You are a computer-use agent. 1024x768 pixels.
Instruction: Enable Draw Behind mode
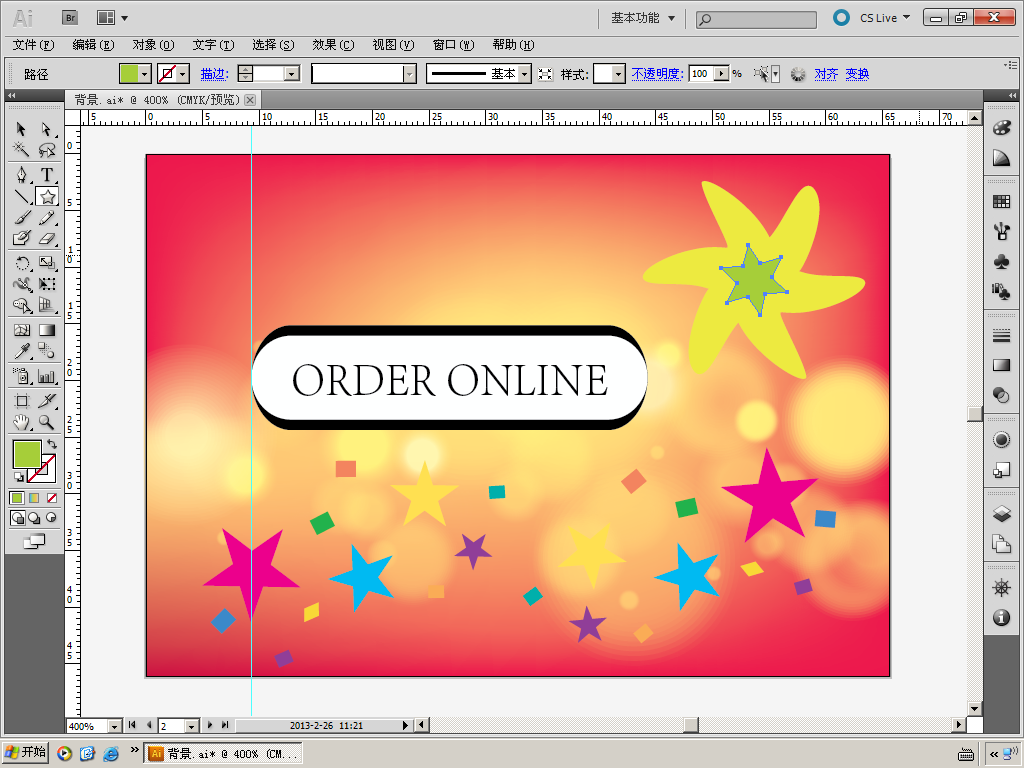tap(34, 518)
